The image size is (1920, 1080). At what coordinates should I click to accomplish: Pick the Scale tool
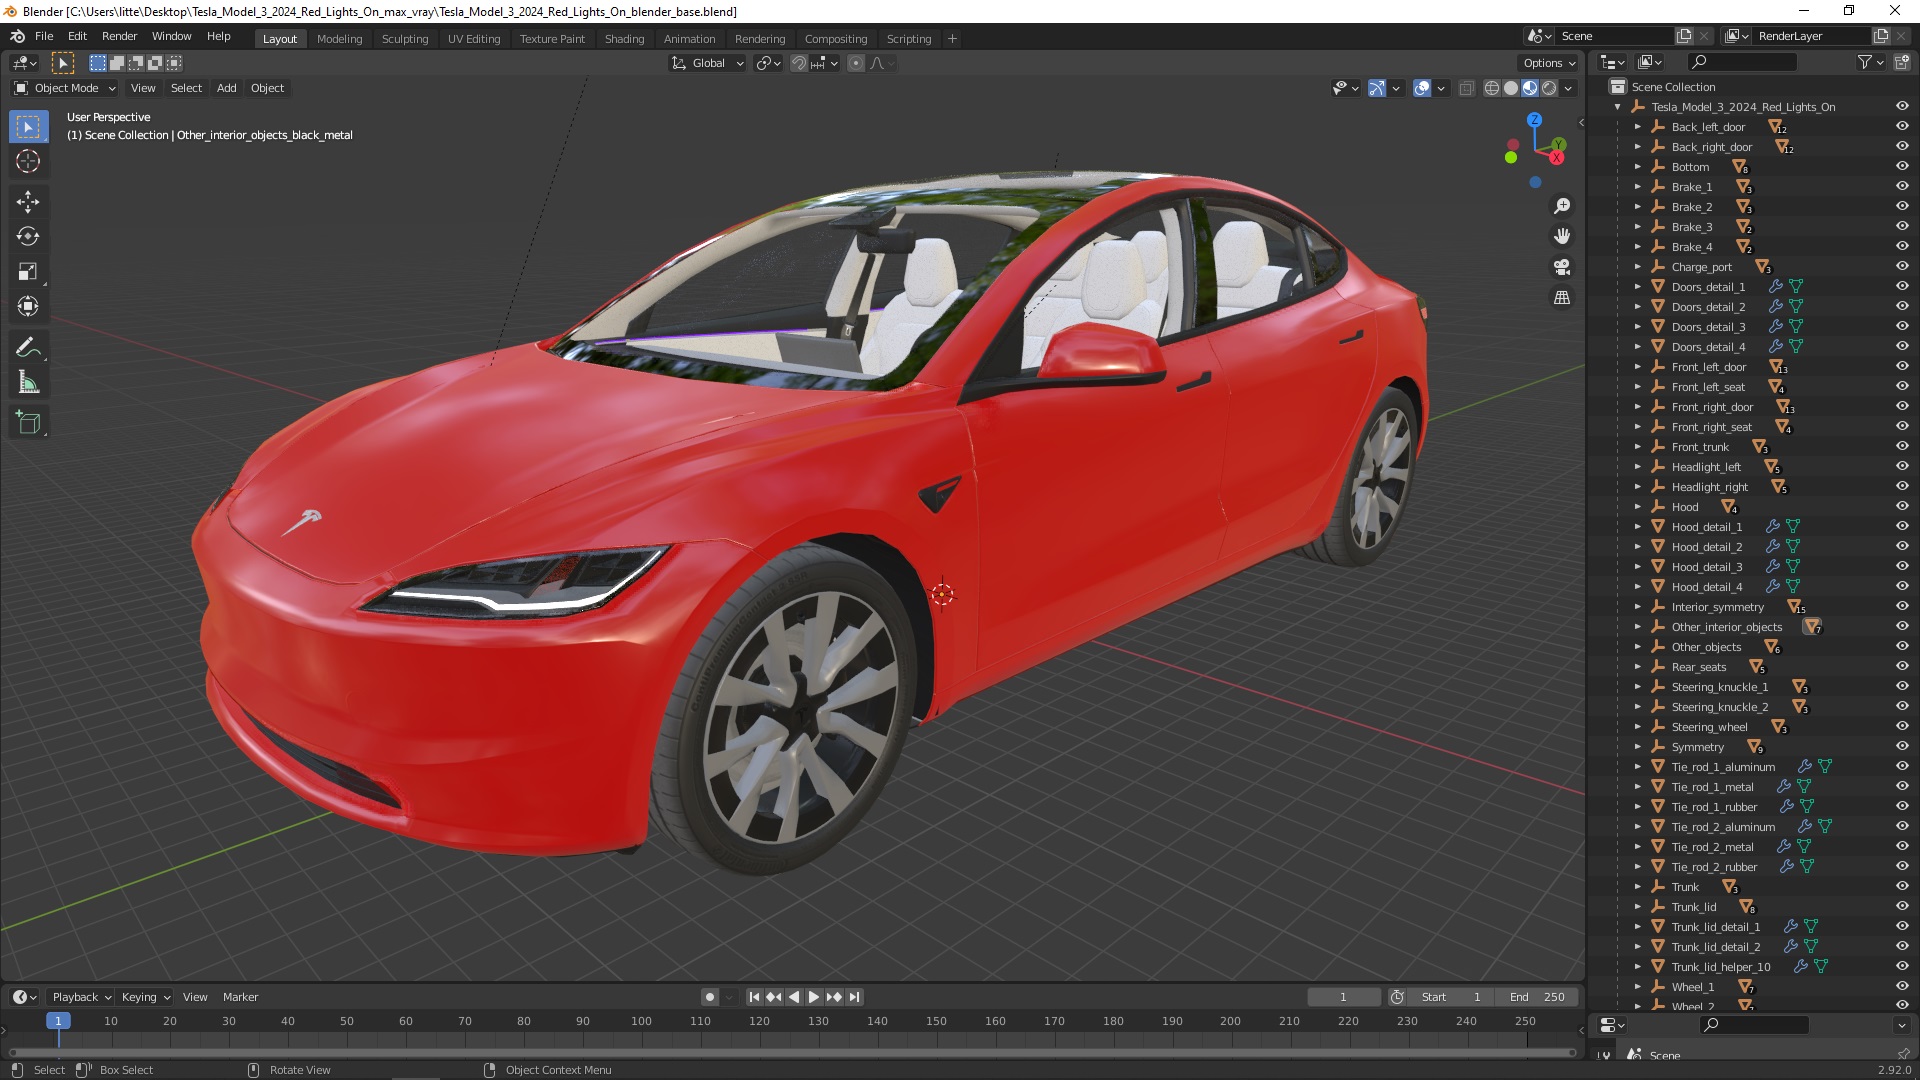[28, 272]
